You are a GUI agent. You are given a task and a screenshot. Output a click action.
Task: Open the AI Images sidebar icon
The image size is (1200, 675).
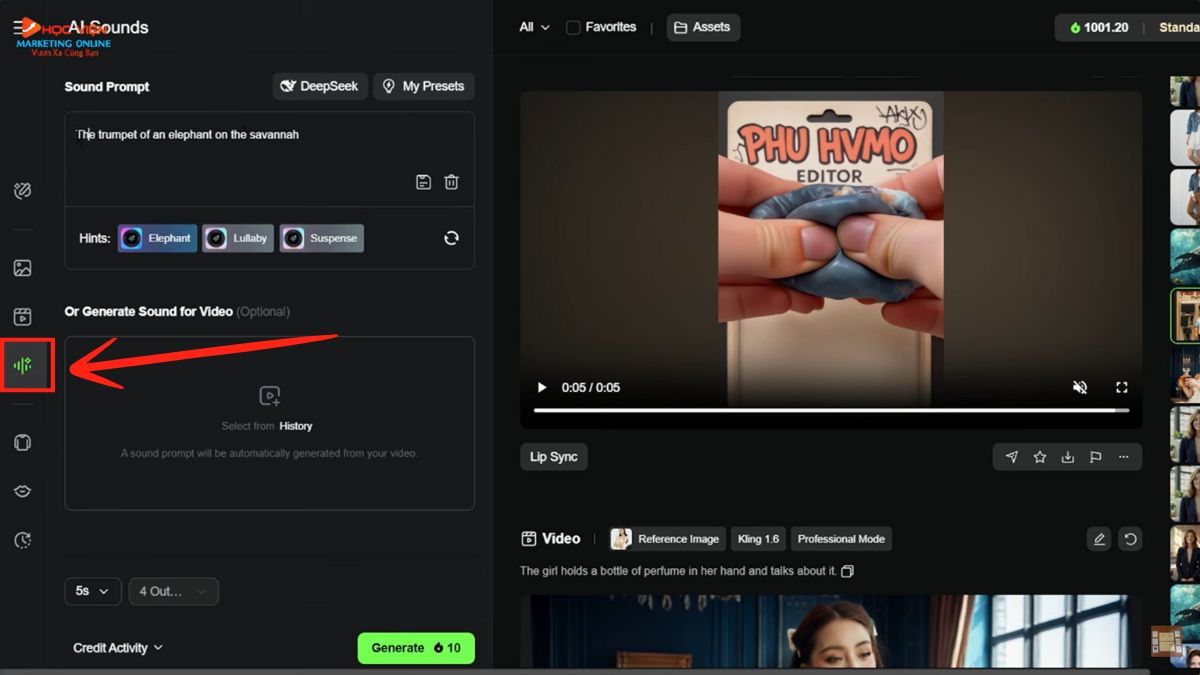pyautogui.click(x=22, y=268)
